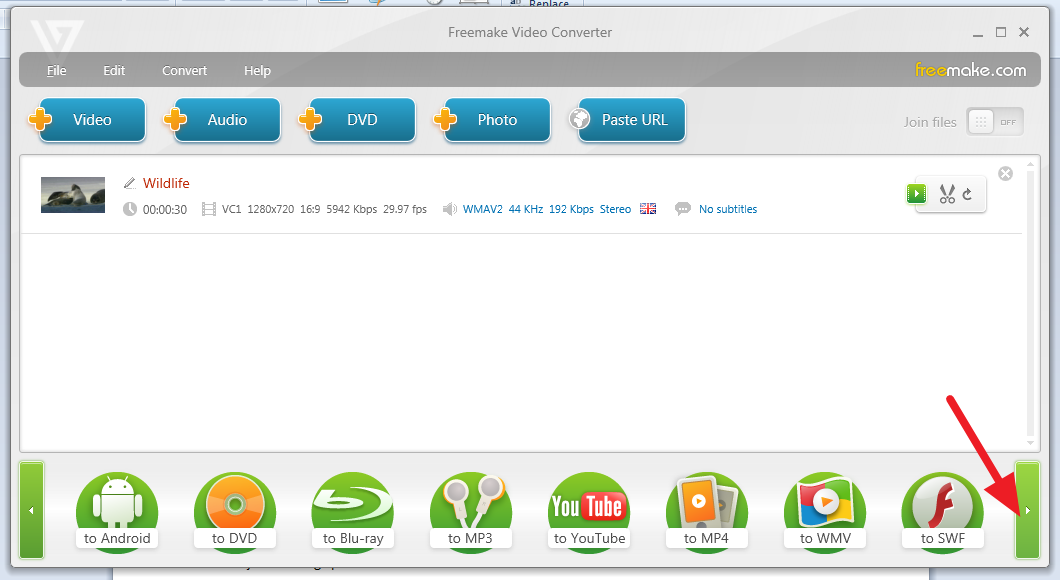Open the scissors cut editor

(947, 194)
